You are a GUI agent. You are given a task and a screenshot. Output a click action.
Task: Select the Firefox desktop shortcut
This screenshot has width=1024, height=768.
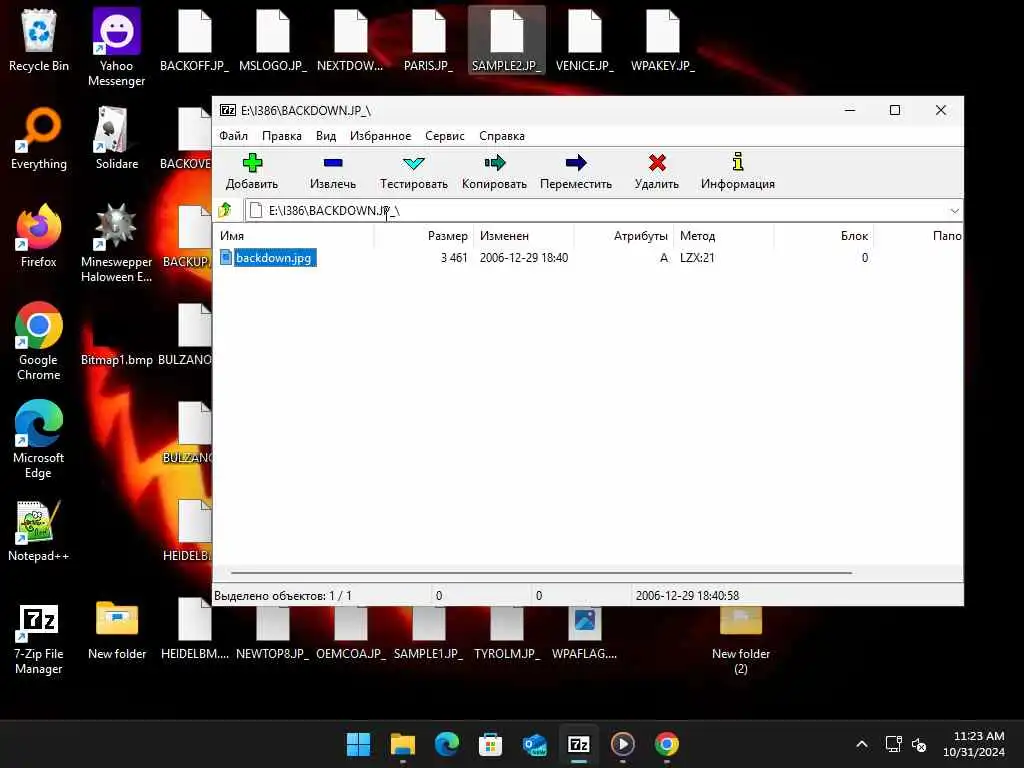tap(39, 236)
